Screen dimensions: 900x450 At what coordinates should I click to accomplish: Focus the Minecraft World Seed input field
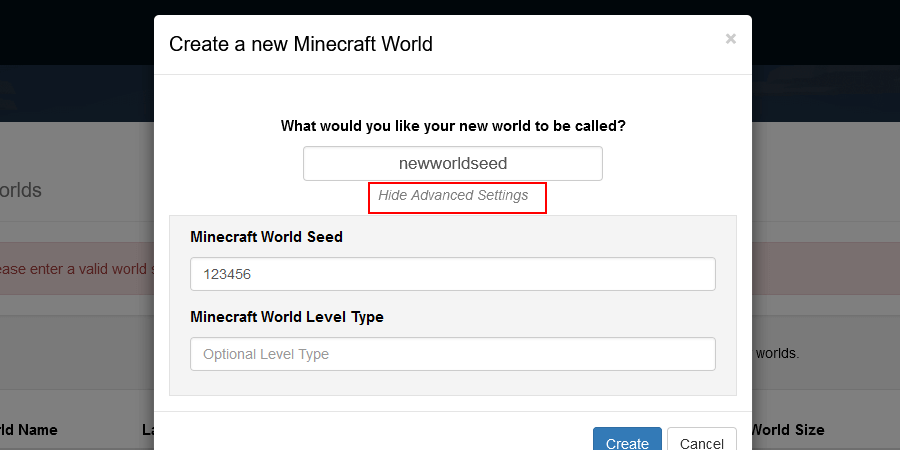pos(453,274)
